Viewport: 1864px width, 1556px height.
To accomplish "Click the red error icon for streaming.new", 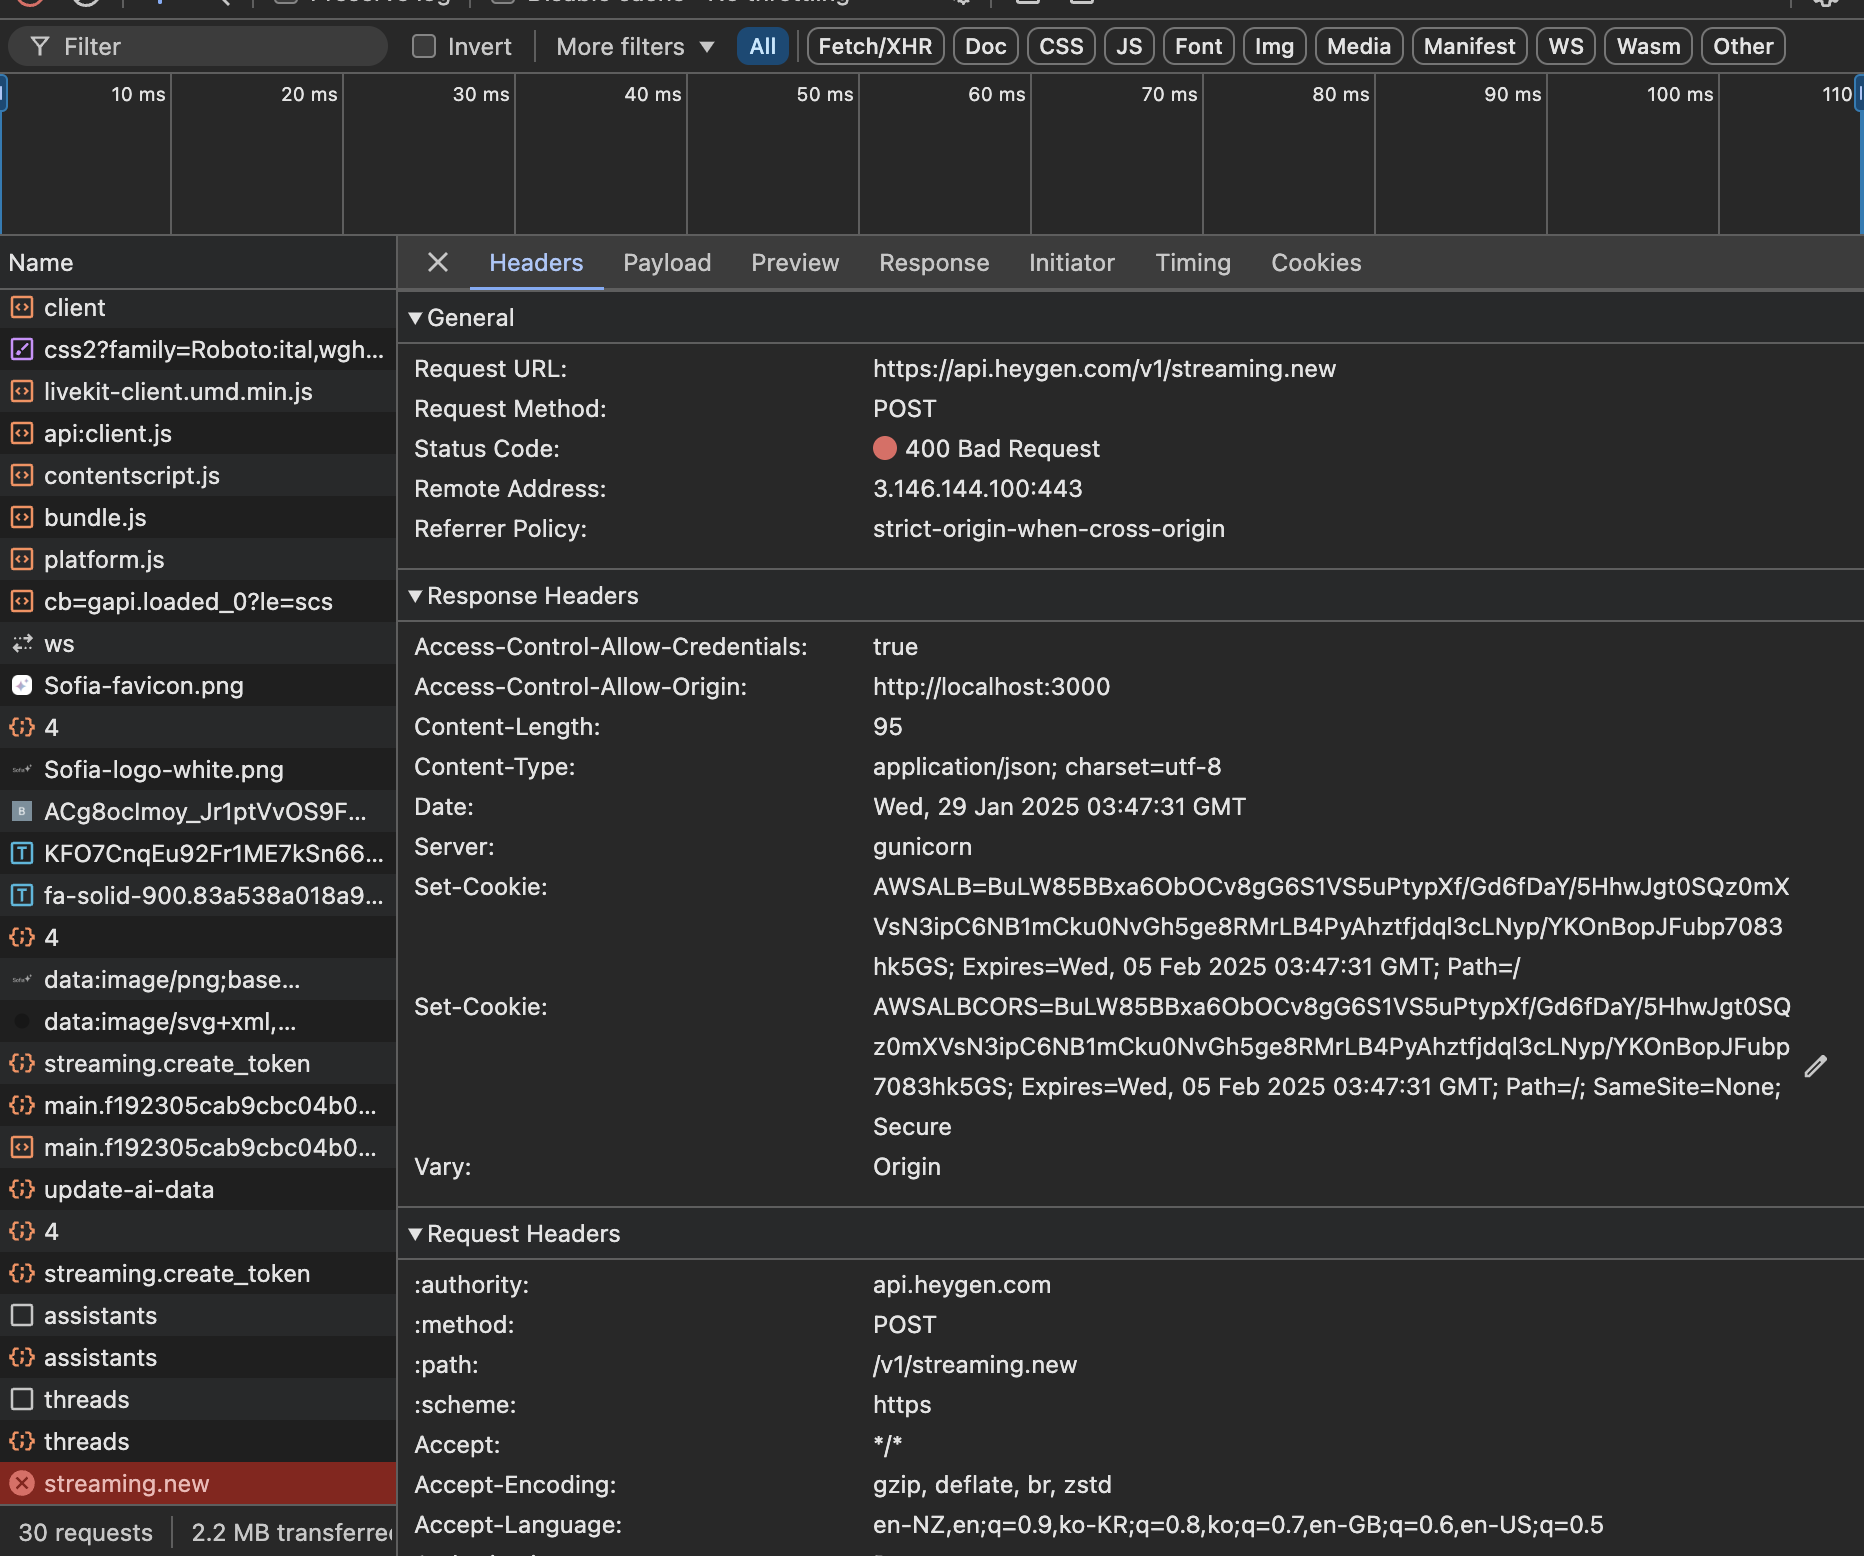I will tap(22, 1484).
